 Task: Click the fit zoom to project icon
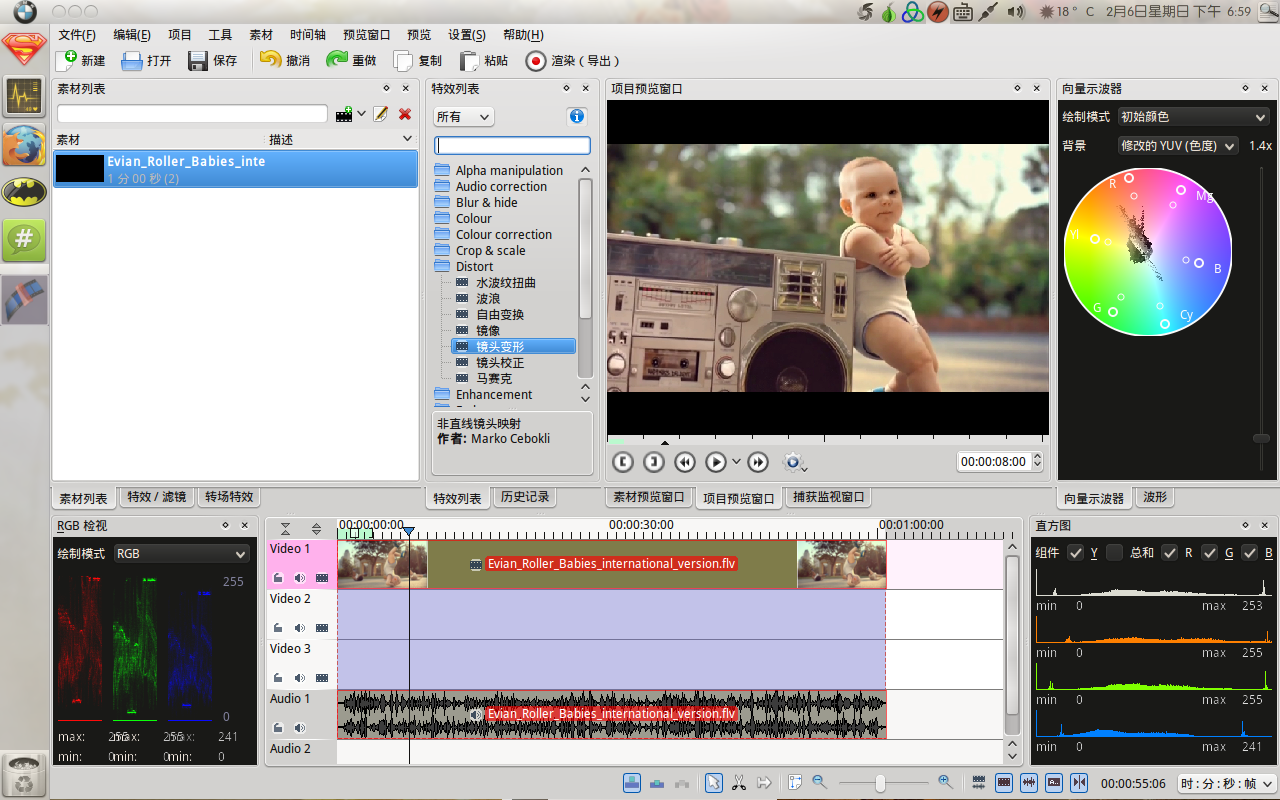tap(795, 783)
